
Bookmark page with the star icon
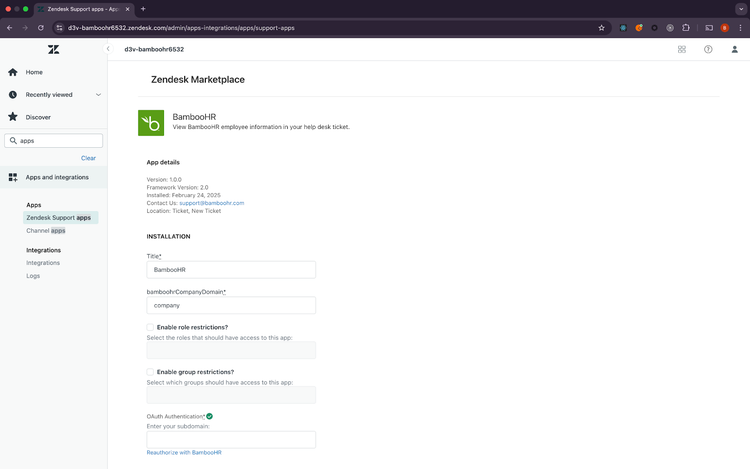pos(601,28)
